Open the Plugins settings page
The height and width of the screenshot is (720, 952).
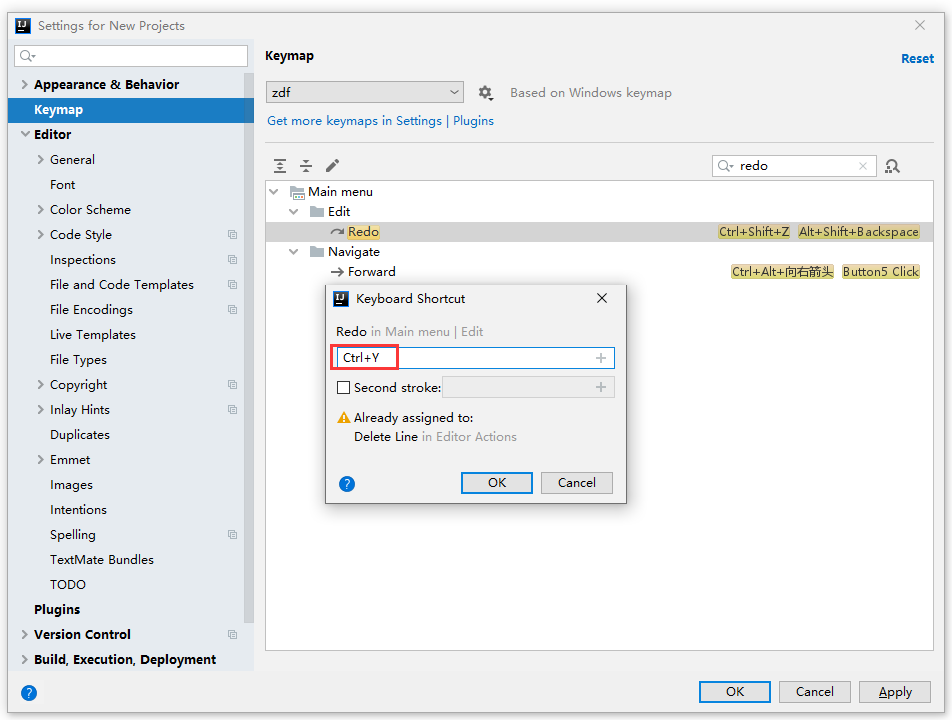coord(57,610)
